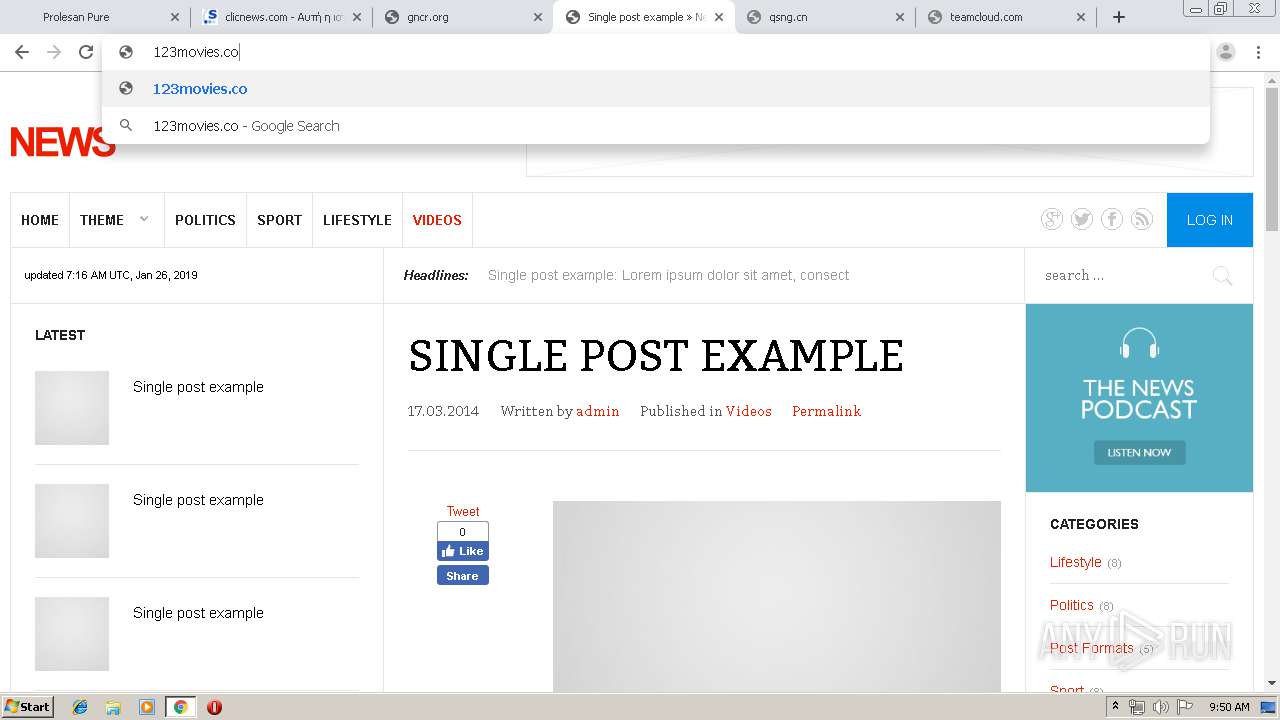Viewport: 1280px width, 720px height.
Task: Click the Tweet link
Action: tap(463, 511)
